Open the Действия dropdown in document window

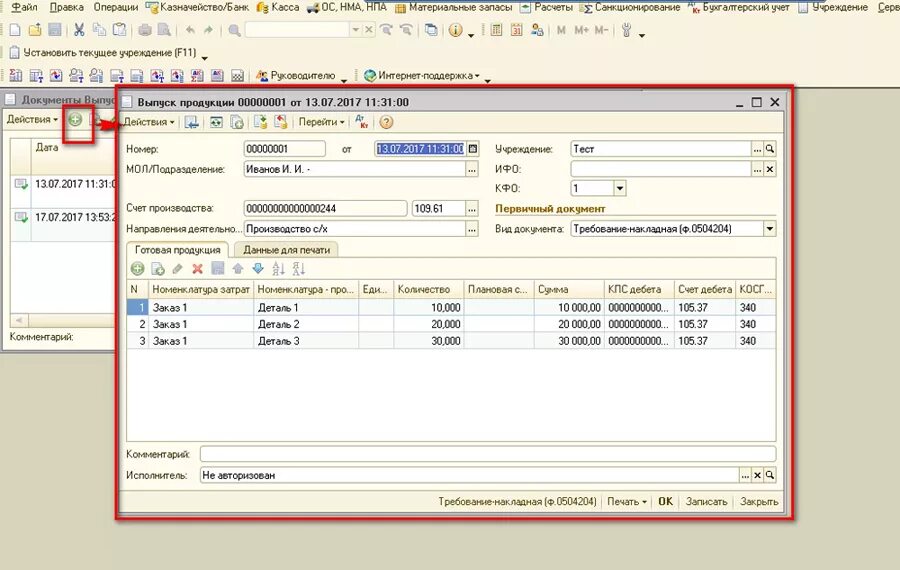click(x=149, y=122)
